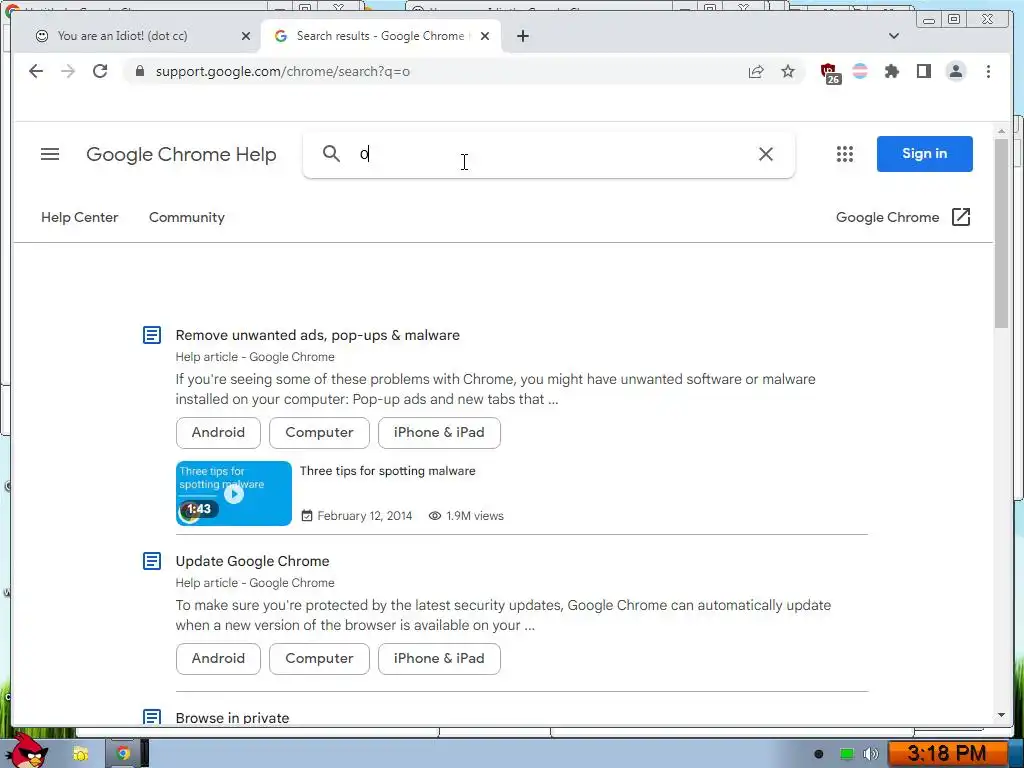Open the Help Center tab
The height and width of the screenshot is (768, 1024).
tap(80, 217)
